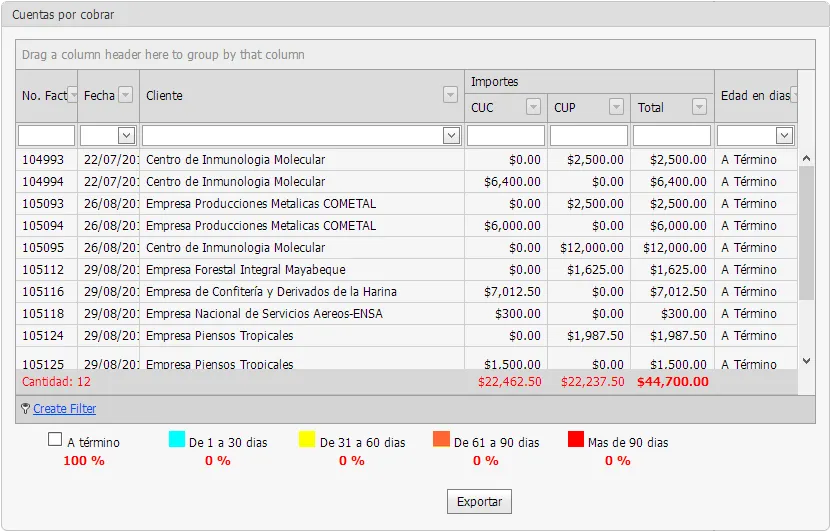Click the $300.00 CUC amount cell
The width and height of the screenshot is (837, 532).
click(x=518, y=313)
